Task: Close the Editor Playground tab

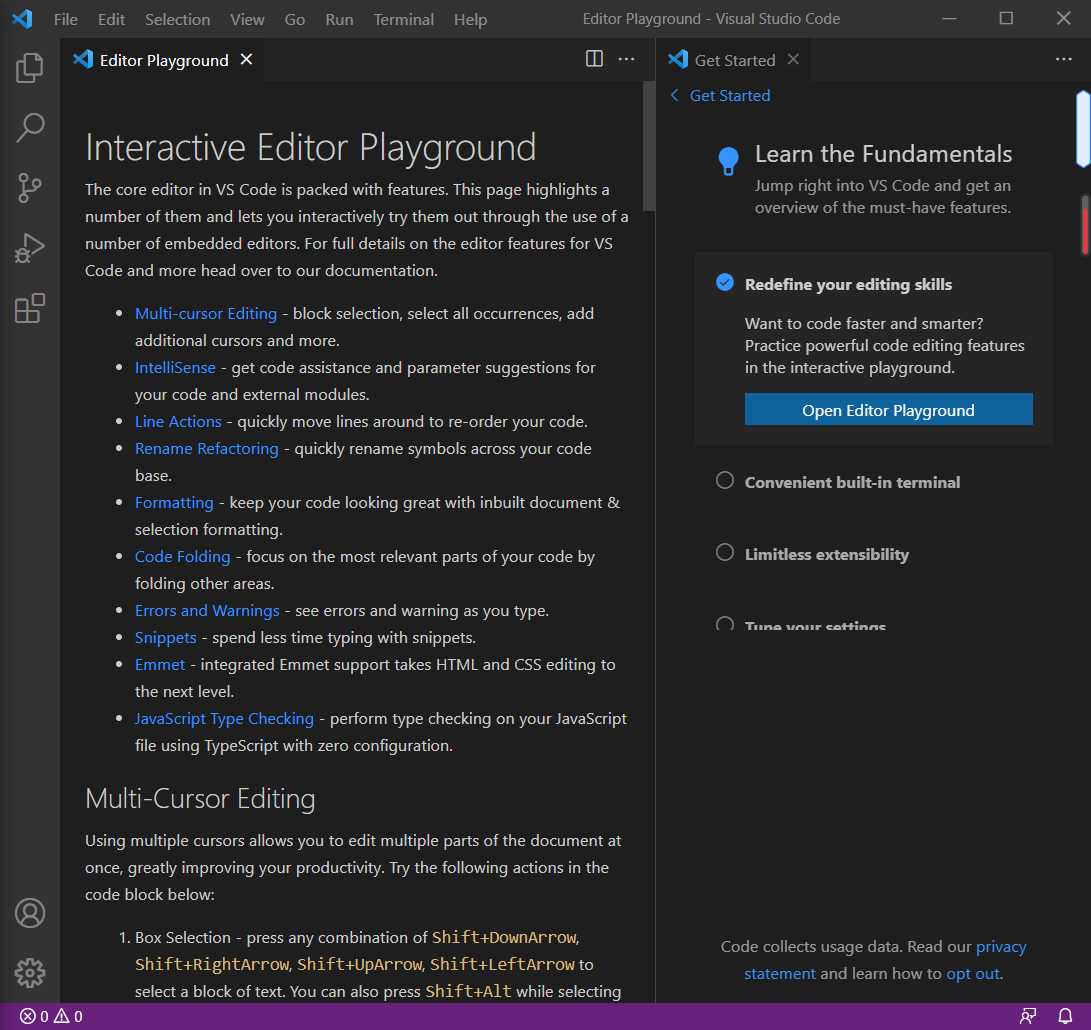Action: [x=246, y=60]
